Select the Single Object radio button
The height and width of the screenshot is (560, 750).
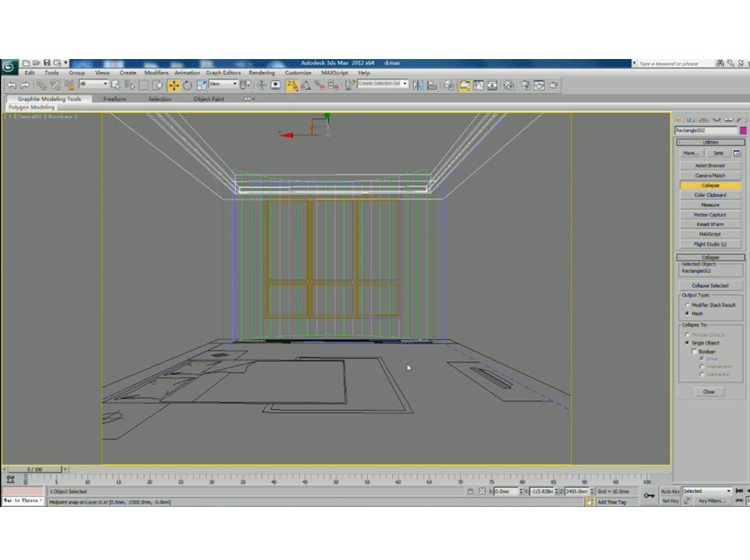(x=687, y=343)
